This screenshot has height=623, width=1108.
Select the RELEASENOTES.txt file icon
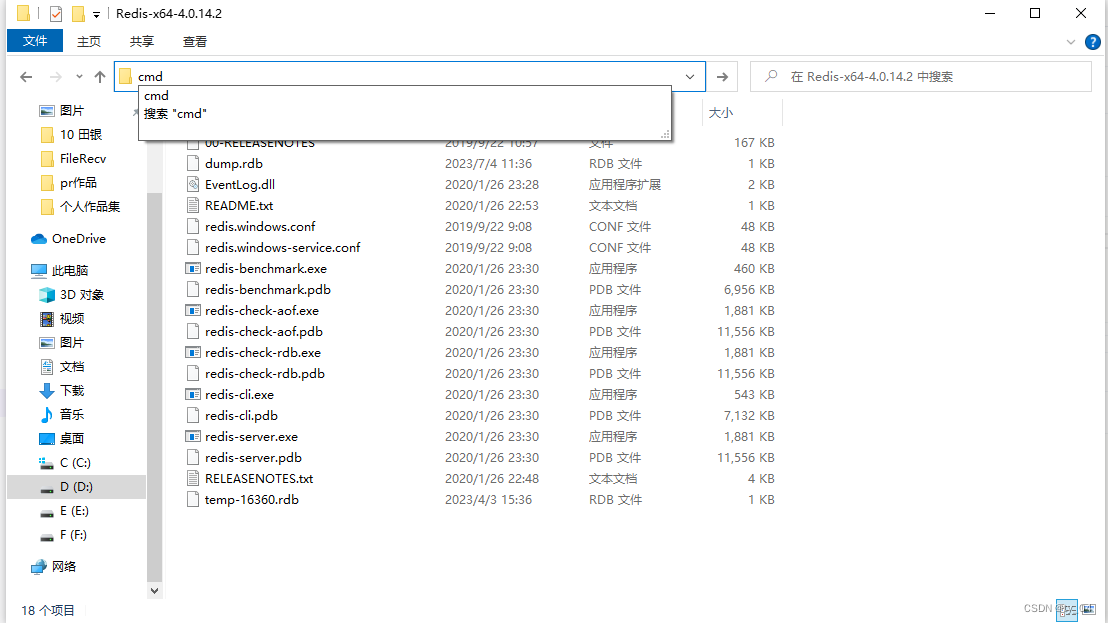[193, 479]
